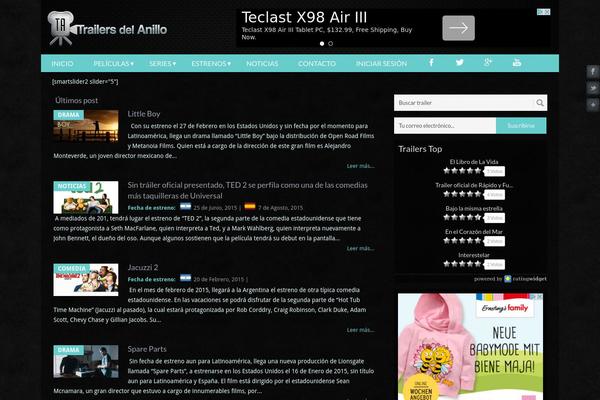600x400 pixels.
Task: Open the Ernsting's family baby fashion ad
Action: [470, 347]
